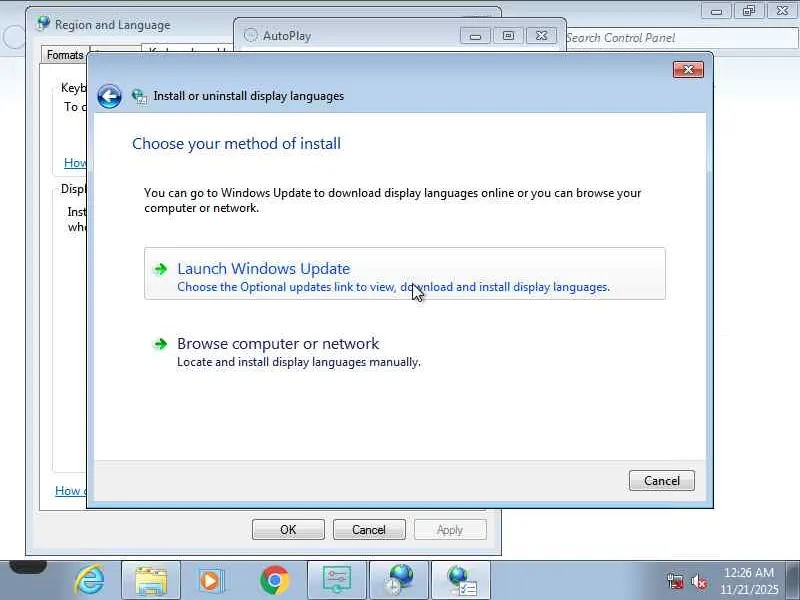Go back using the blue arrow button
This screenshot has width=800, height=600.
(109, 96)
